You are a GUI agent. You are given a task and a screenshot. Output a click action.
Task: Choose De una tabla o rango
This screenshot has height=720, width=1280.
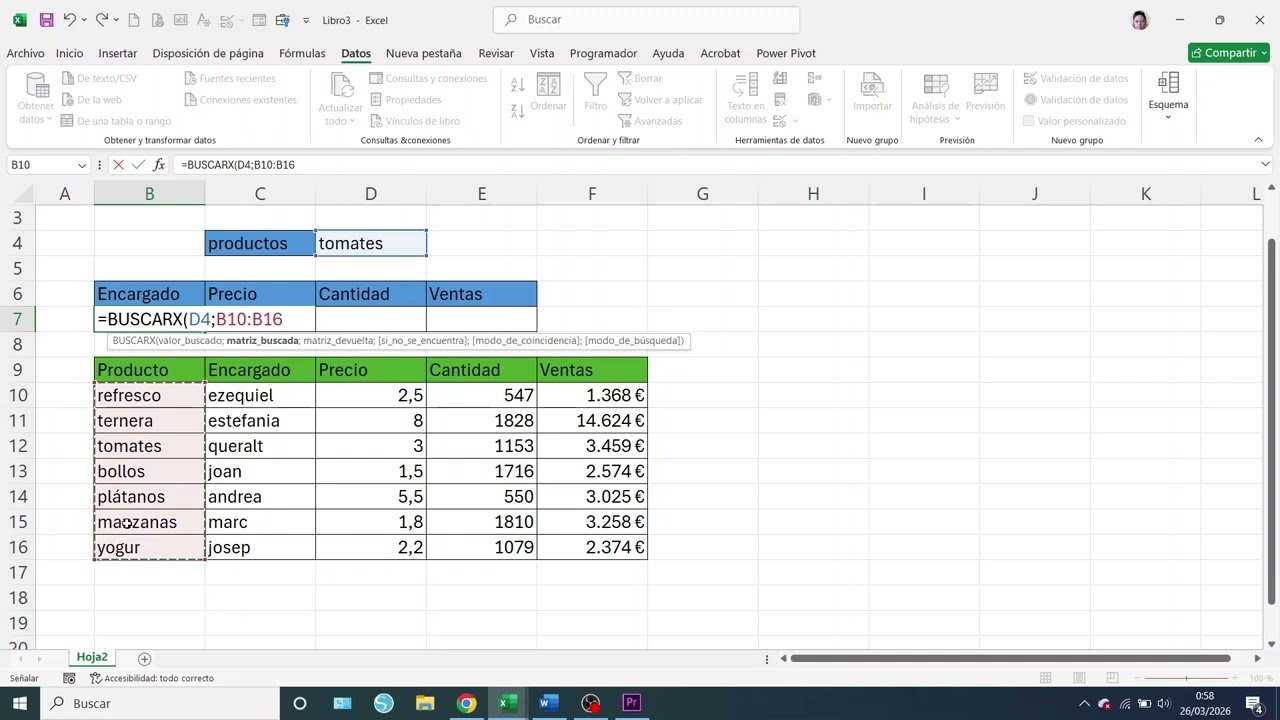click(116, 121)
